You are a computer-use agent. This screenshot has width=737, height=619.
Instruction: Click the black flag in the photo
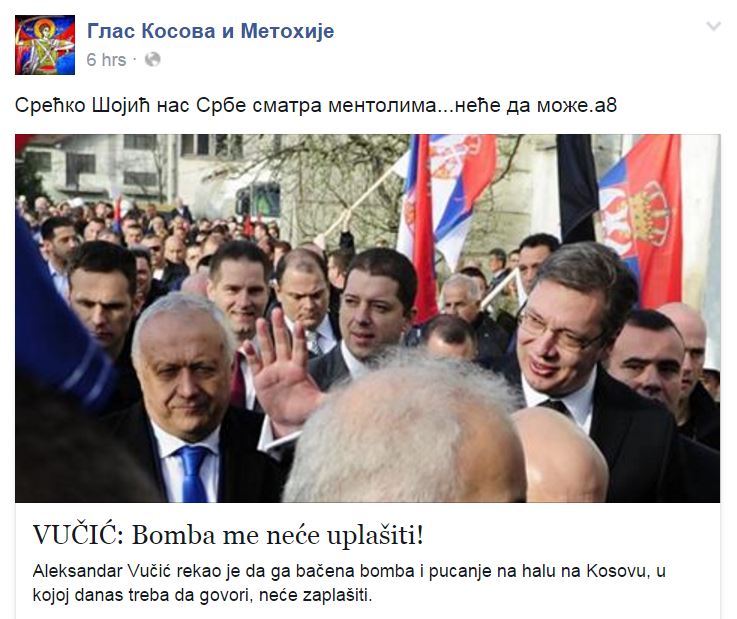(x=577, y=188)
